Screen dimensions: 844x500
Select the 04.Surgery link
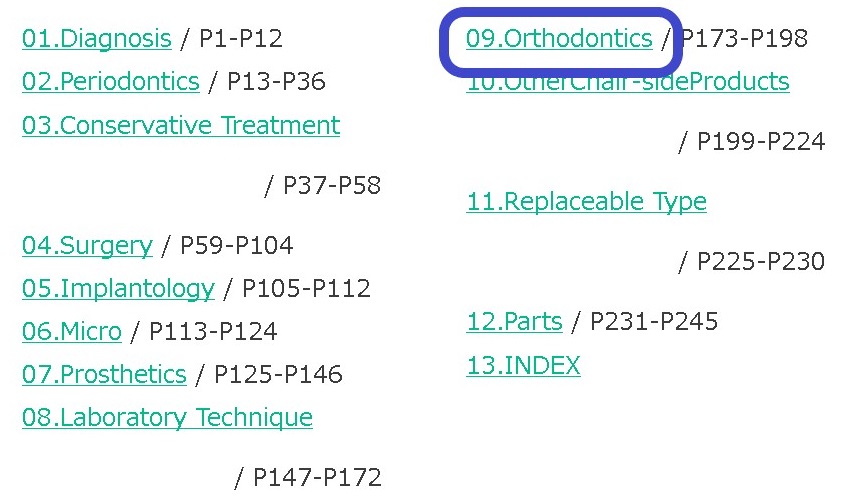tap(87, 245)
